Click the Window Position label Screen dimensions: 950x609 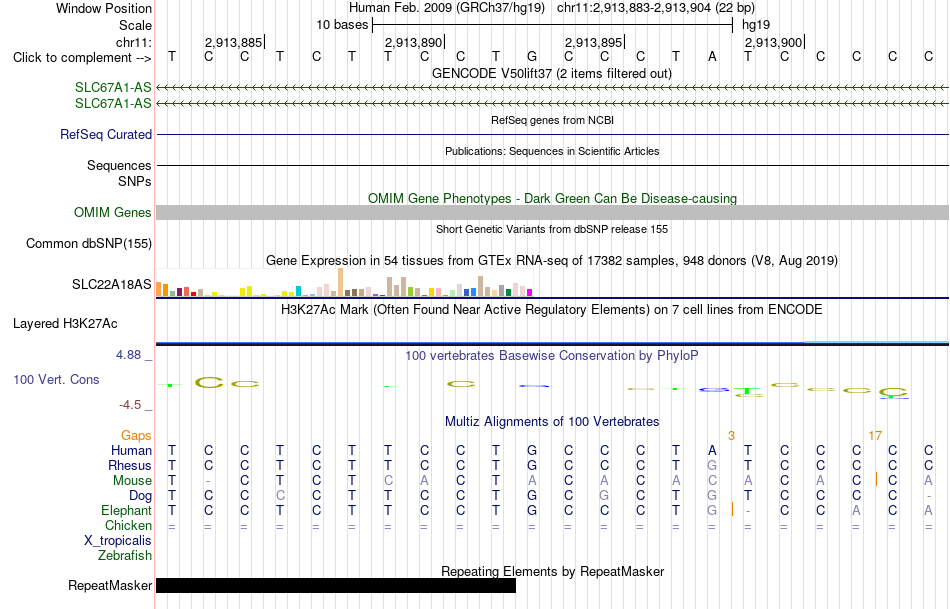[x=104, y=8]
